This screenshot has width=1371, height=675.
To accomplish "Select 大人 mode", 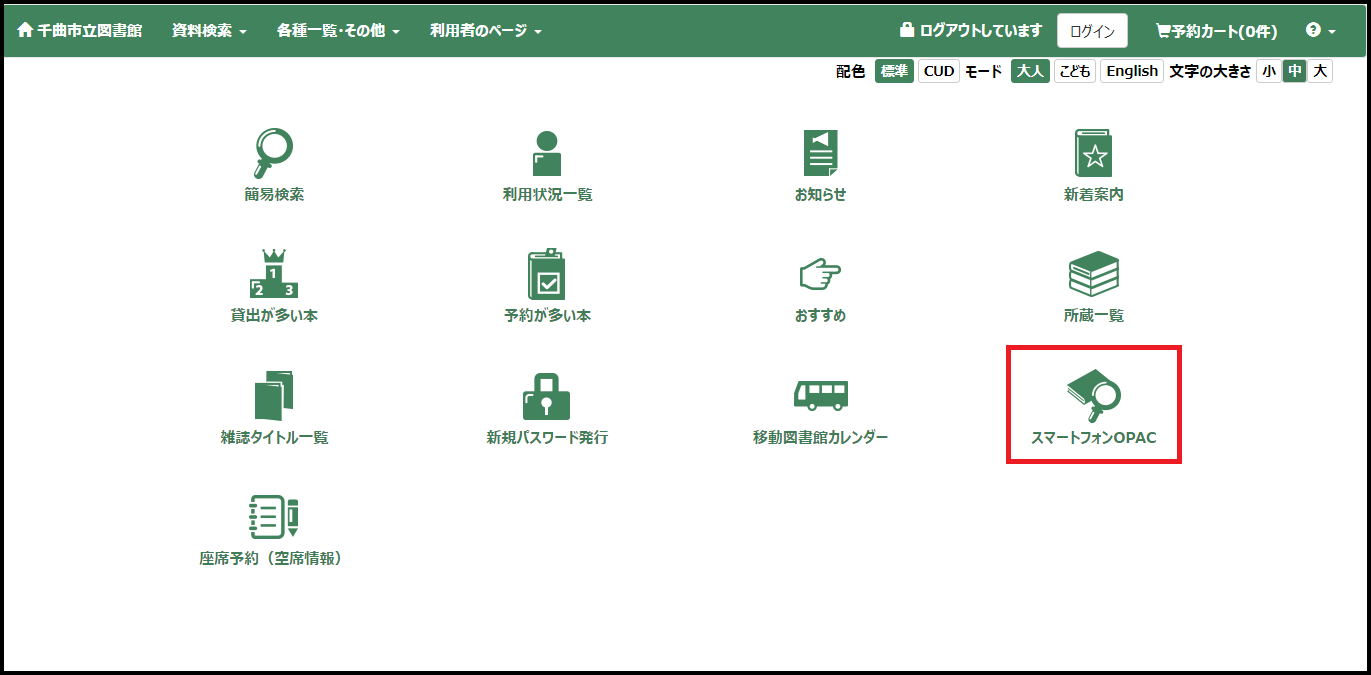I will (1030, 71).
